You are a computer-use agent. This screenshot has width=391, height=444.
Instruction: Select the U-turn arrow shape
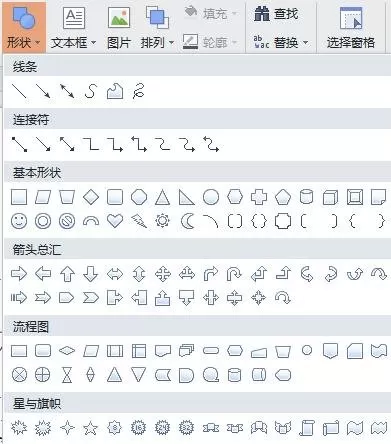(234, 274)
